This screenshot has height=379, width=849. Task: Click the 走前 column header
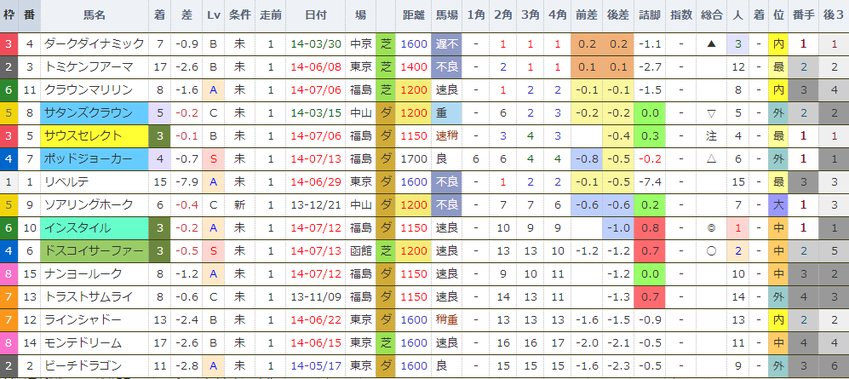(x=271, y=15)
